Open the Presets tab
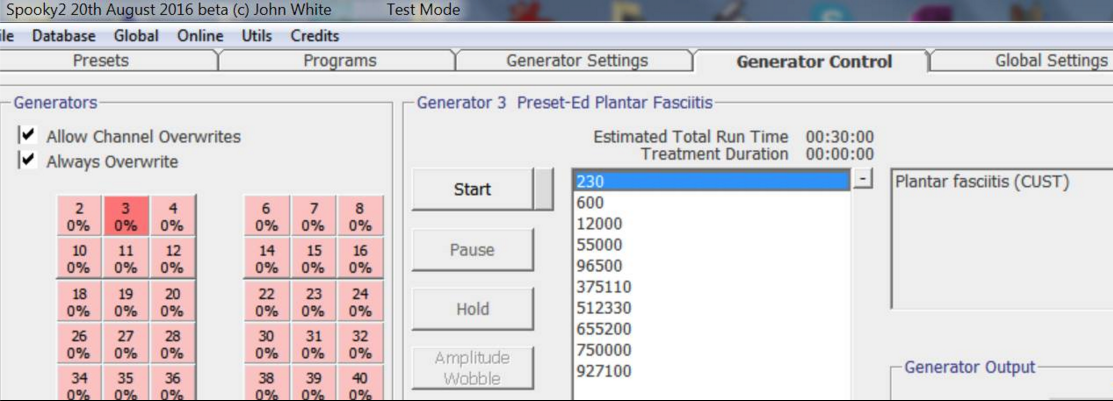Image resolution: width=1113 pixels, height=401 pixels. [101, 61]
